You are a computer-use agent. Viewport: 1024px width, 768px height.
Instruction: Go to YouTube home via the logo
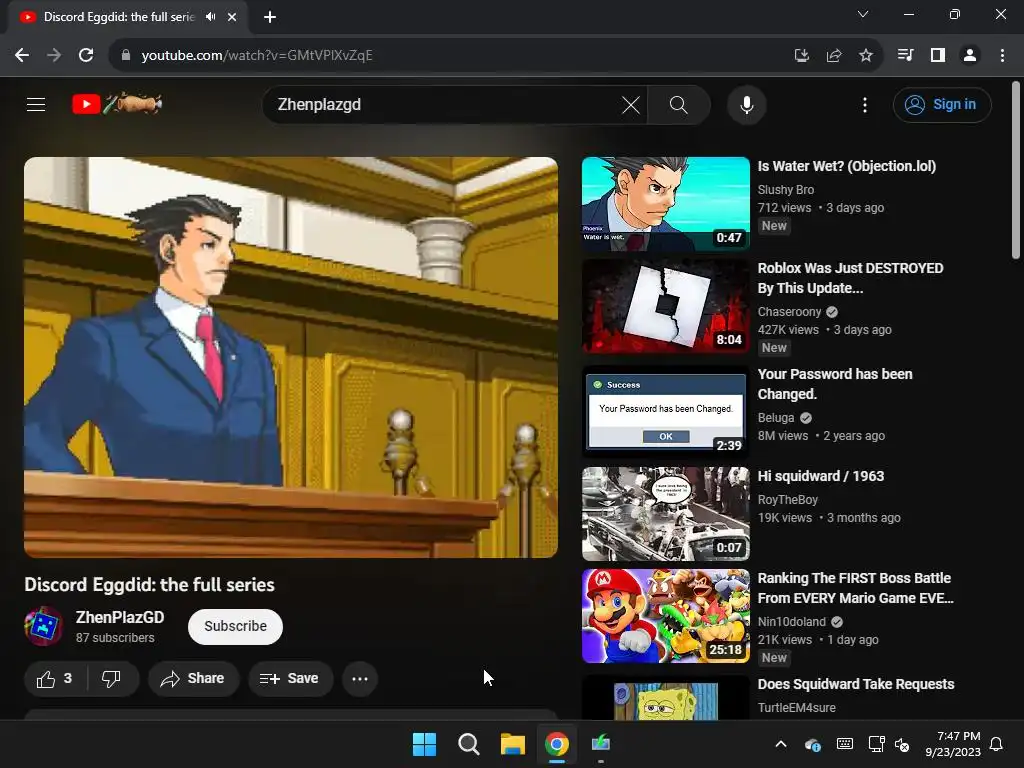point(117,104)
